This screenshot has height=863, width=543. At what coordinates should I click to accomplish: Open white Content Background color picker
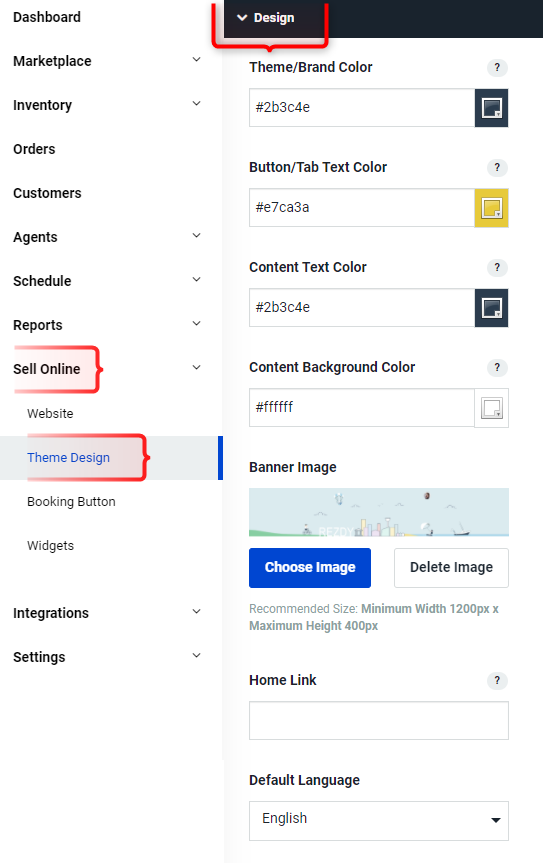[x=491, y=408]
